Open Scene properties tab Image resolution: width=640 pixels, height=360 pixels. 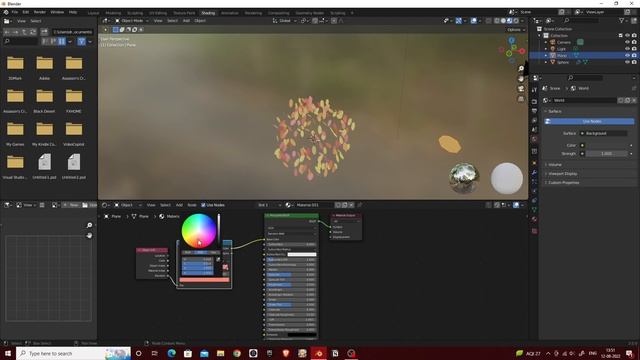click(534, 130)
